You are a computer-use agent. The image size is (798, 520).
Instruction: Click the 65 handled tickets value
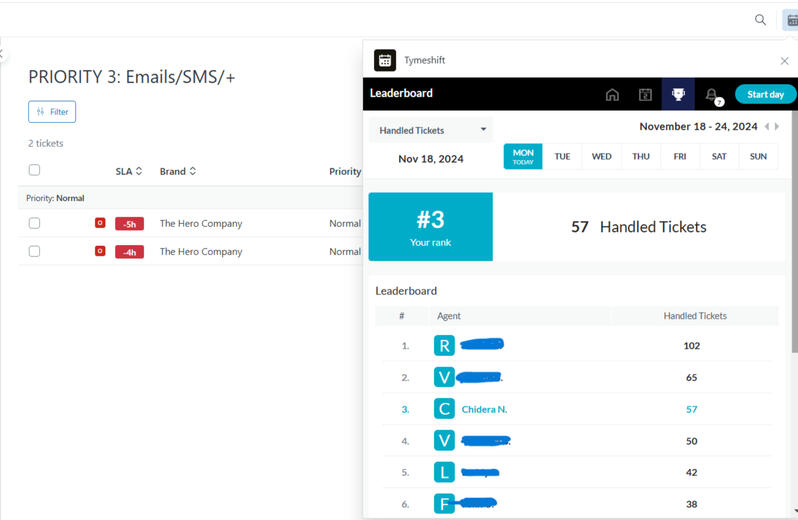692,378
